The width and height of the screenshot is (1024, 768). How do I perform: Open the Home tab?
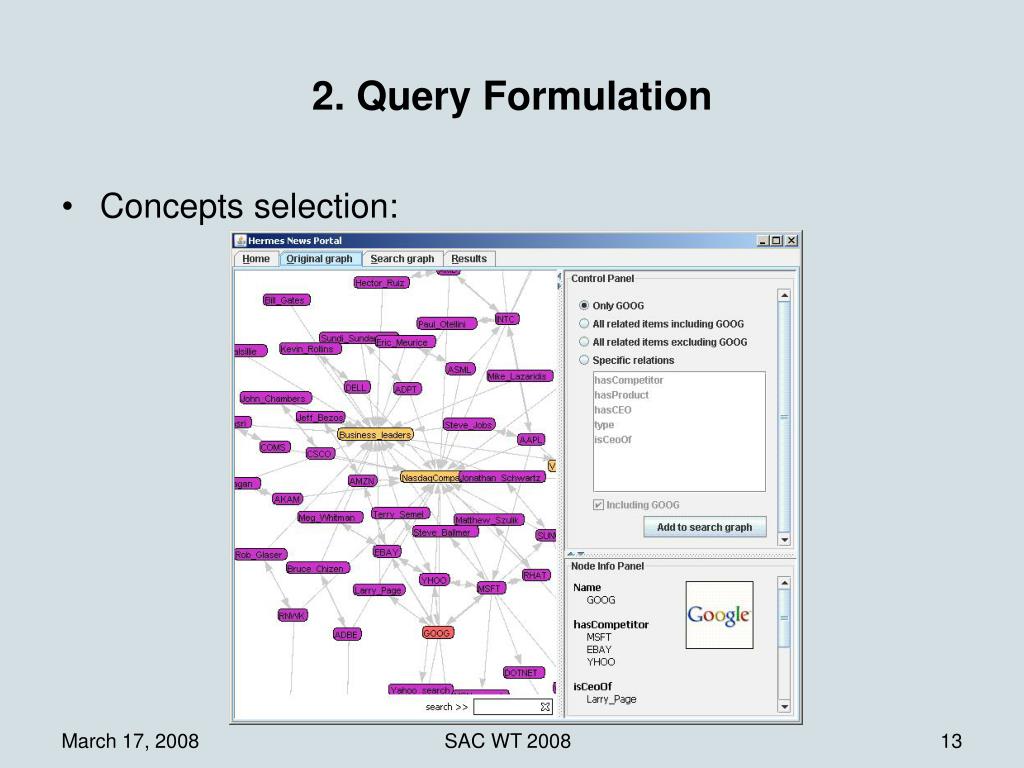click(x=255, y=259)
